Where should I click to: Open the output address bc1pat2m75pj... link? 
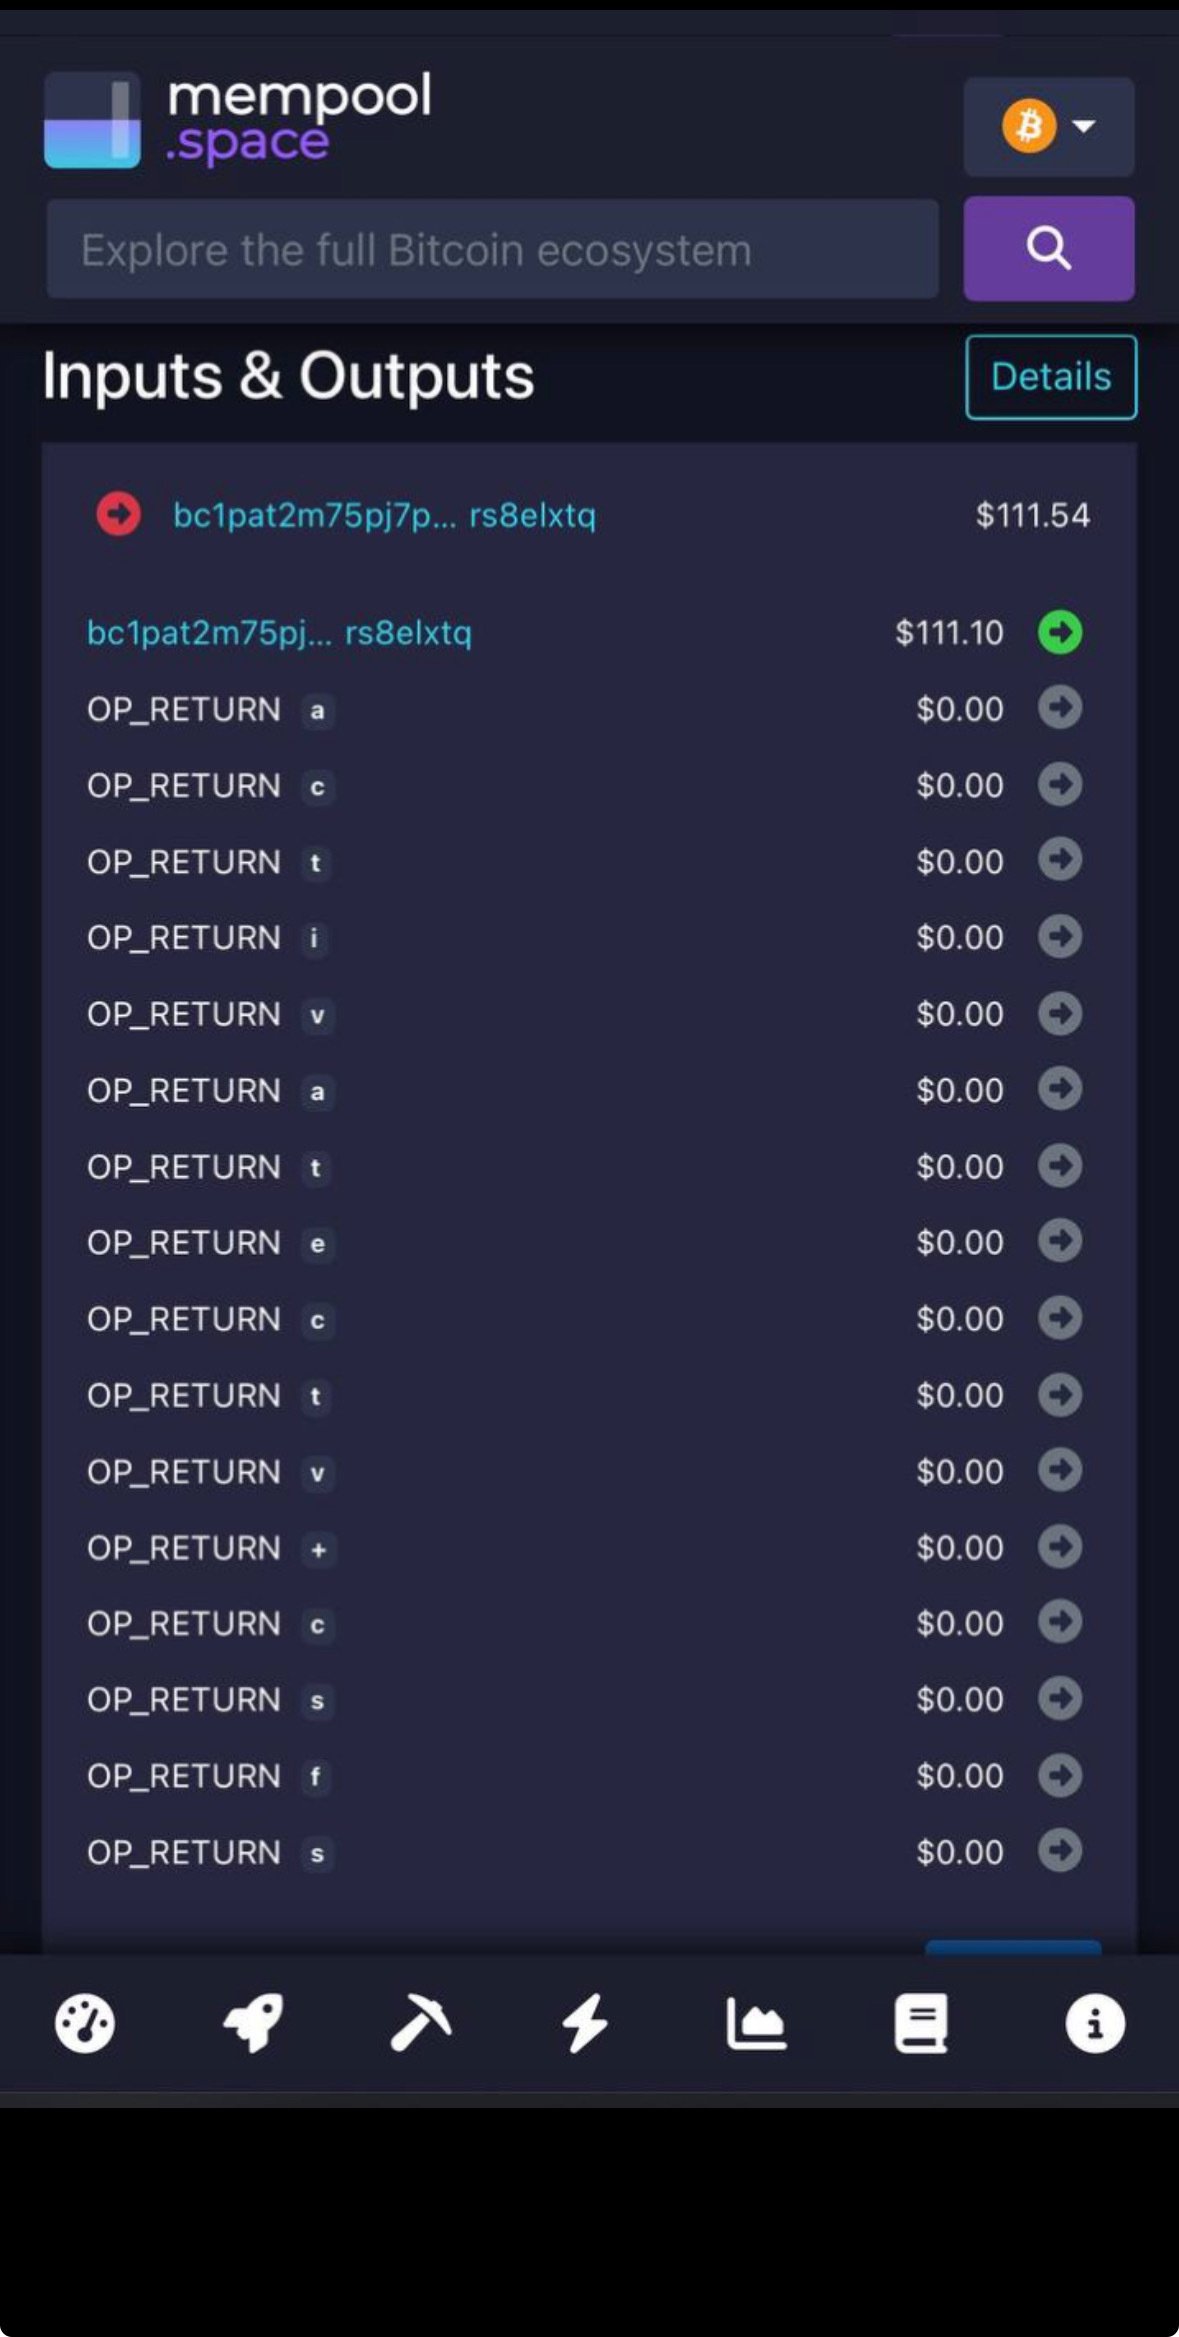[x=279, y=632]
